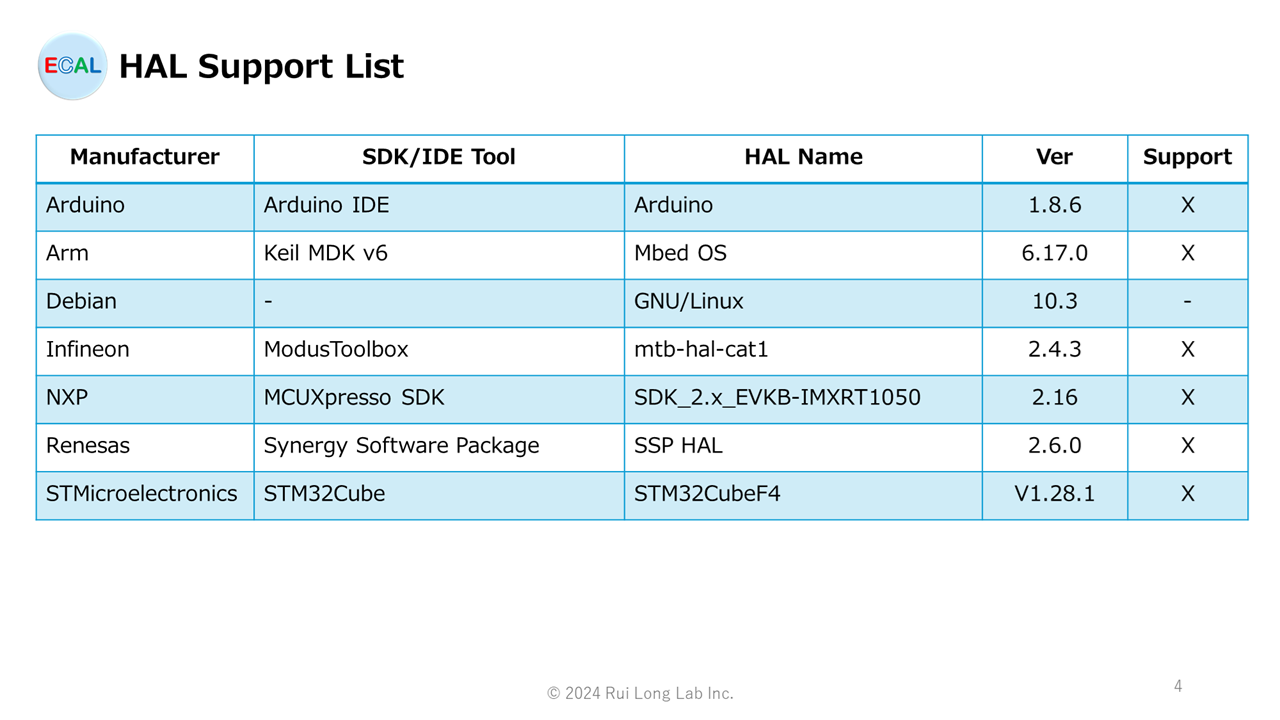Viewport: 1280px width, 720px height.
Task: Click the ECAL logo icon
Action: point(72,66)
